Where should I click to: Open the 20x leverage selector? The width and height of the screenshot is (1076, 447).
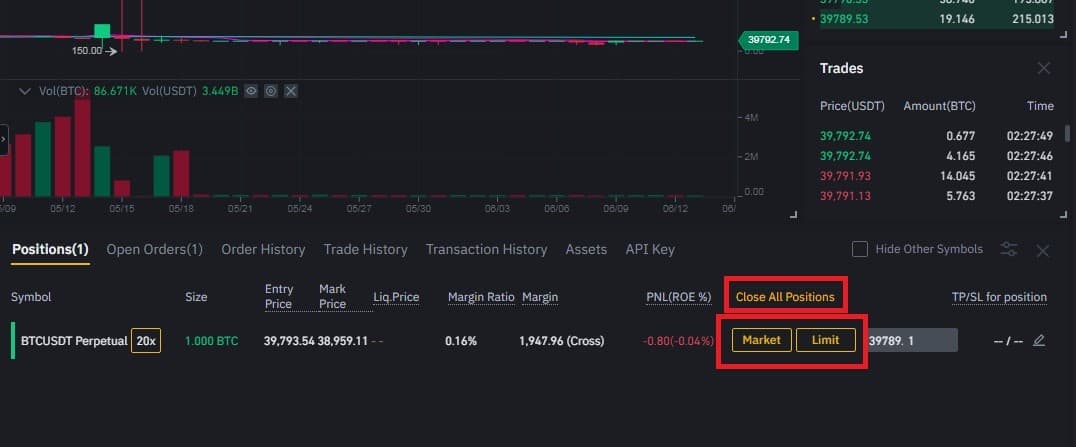click(x=146, y=341)
